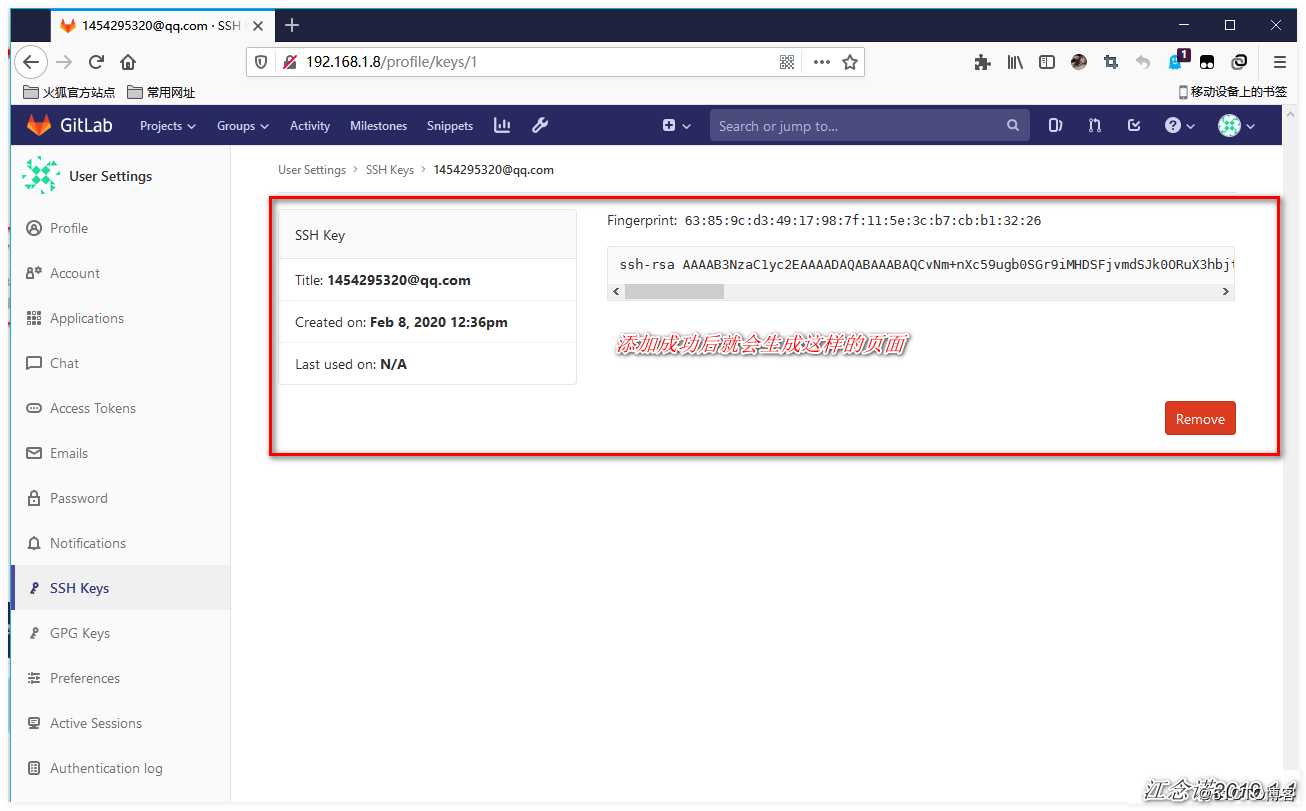1306x811 pixels.
Task: Expand the Help question mark menu
Action: click(1180, 126)
